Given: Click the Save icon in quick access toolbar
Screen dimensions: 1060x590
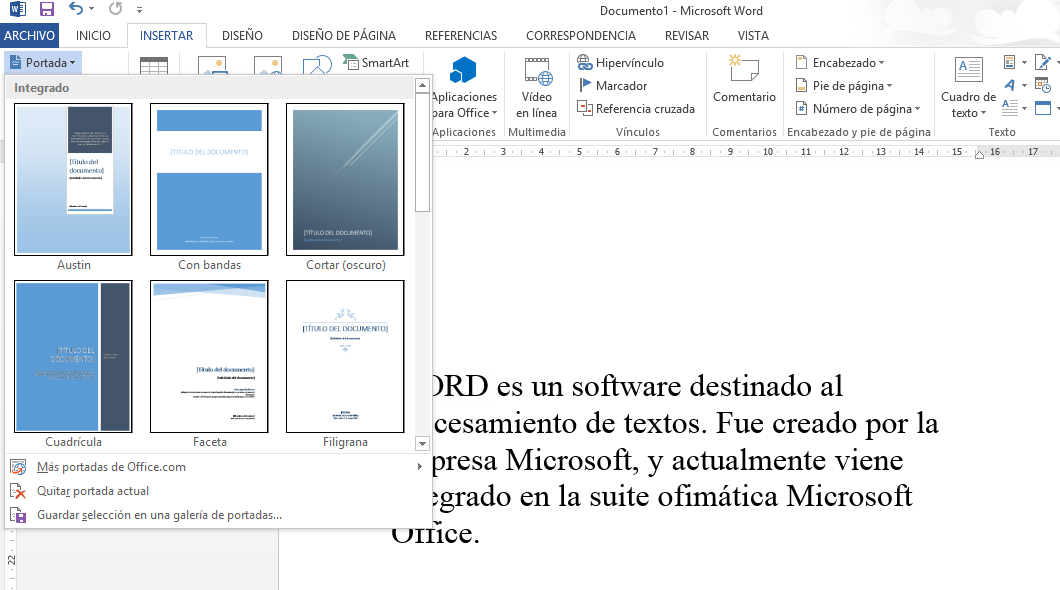Looking at the screenshot, I should pyautogui.click(x=46, y=10).
